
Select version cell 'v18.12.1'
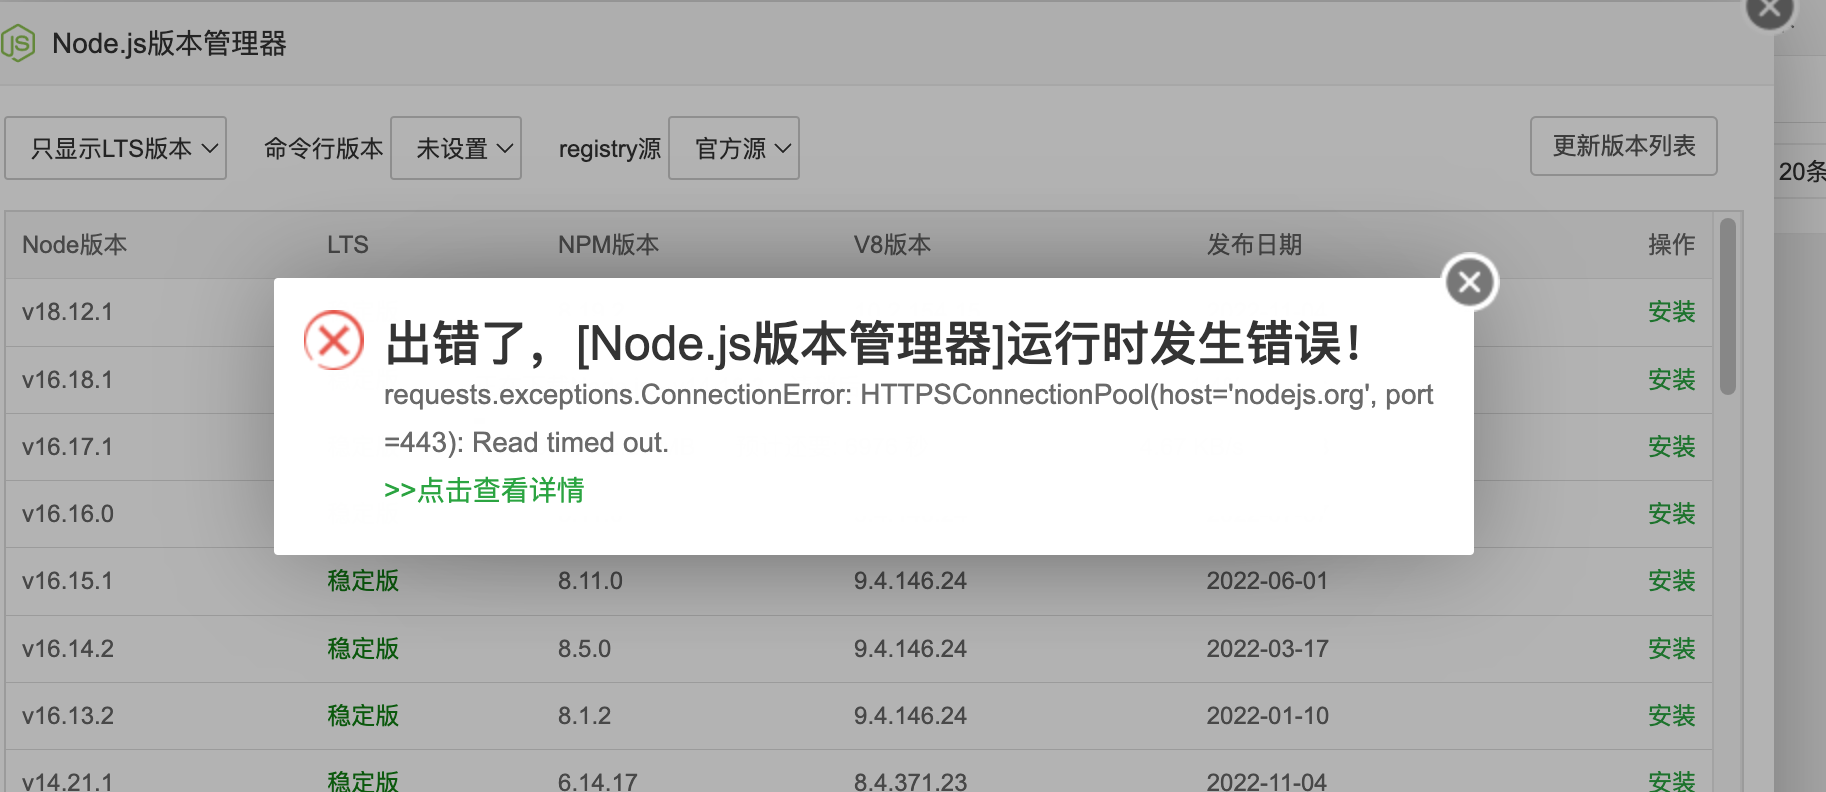click(68, 312)
